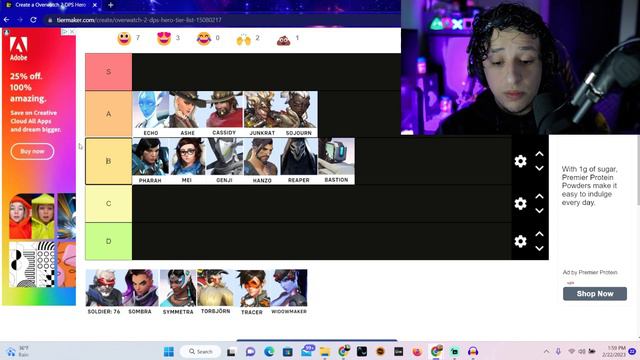Viewport: 640px width, 360px height.
Task: React with the heart-eyes emoji
Action: pyautogui.click(x=164, y=39)
